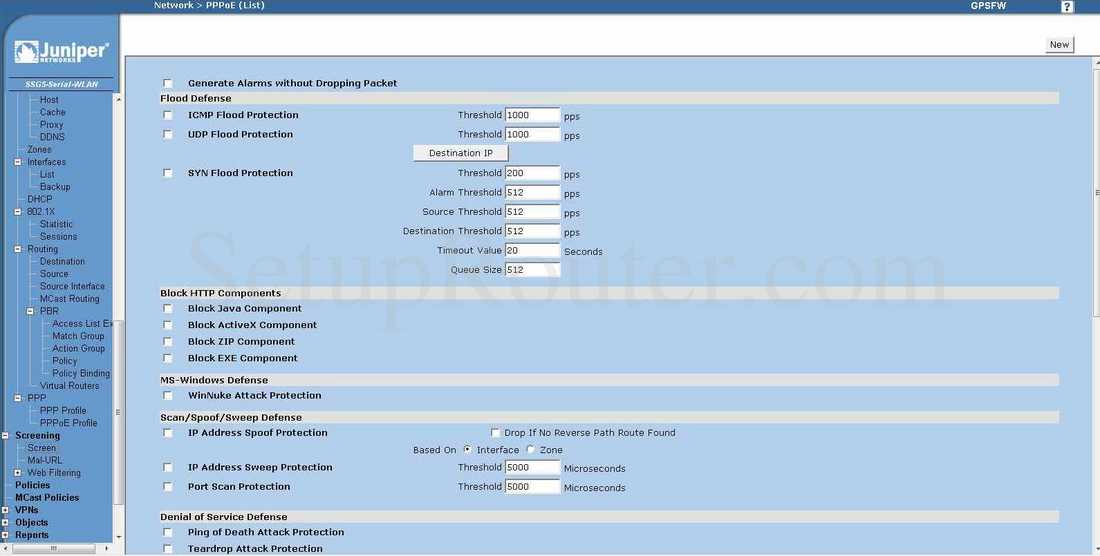Click SYN Alarm Threshold field
Screen dimensions: 1100x556
coord(532,193)
